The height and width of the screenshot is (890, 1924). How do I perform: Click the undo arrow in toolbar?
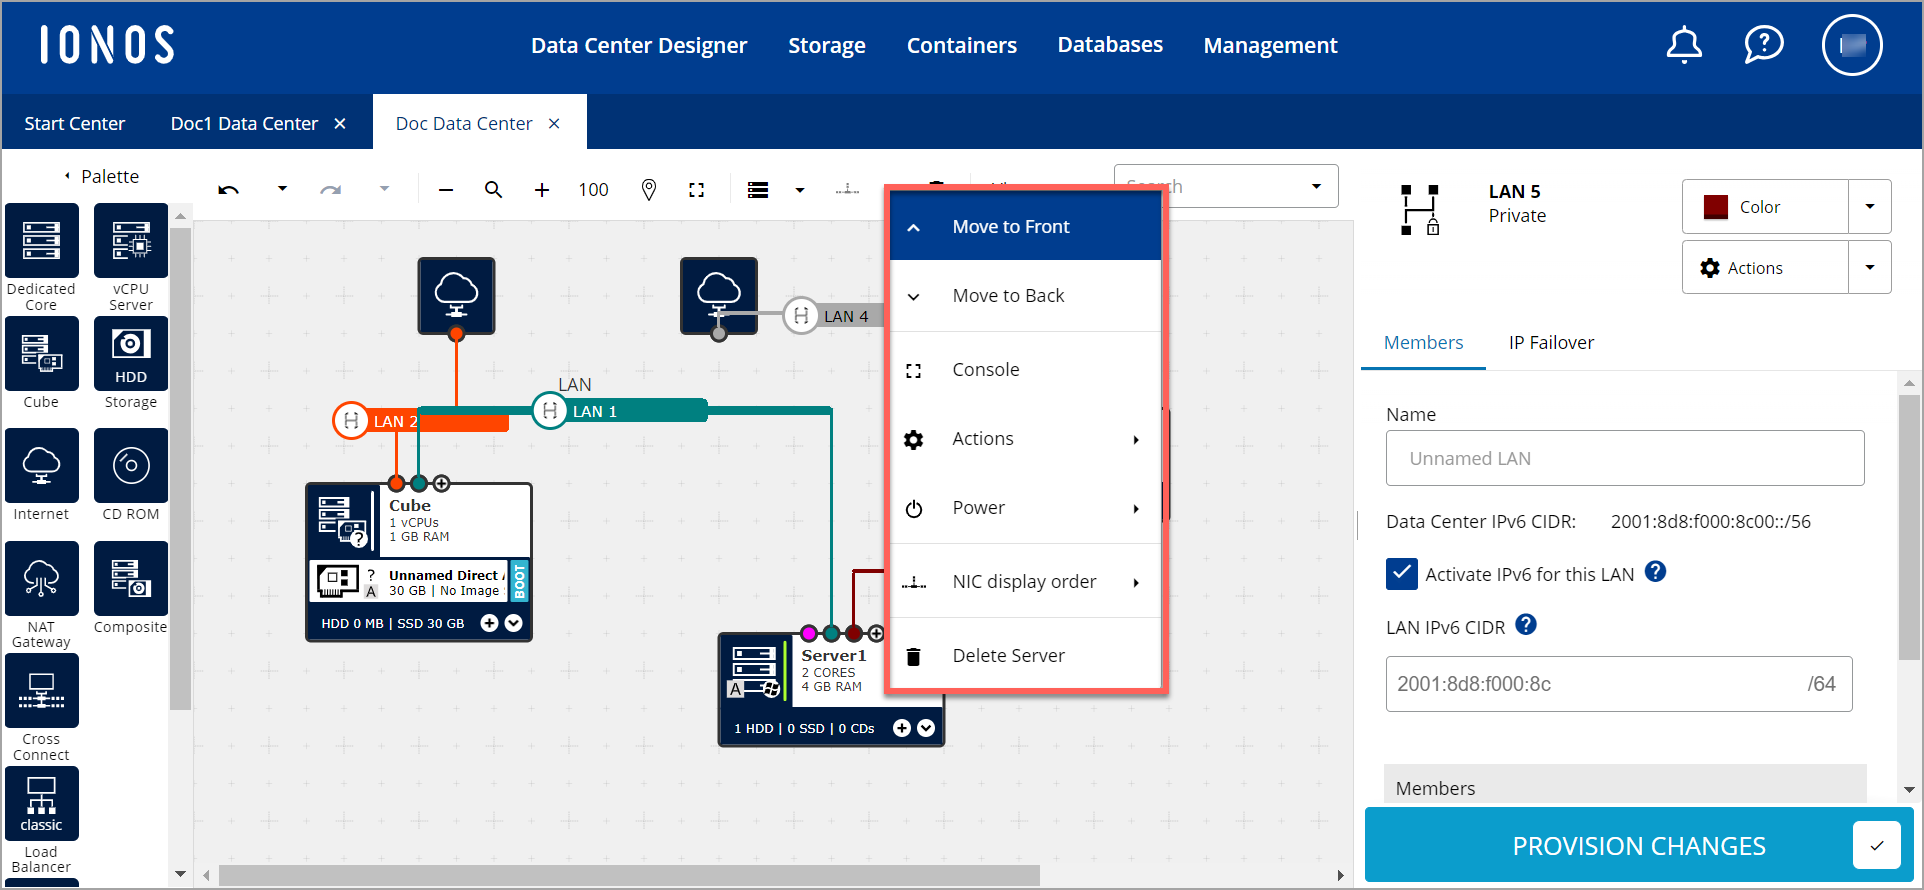click(229, 189)
